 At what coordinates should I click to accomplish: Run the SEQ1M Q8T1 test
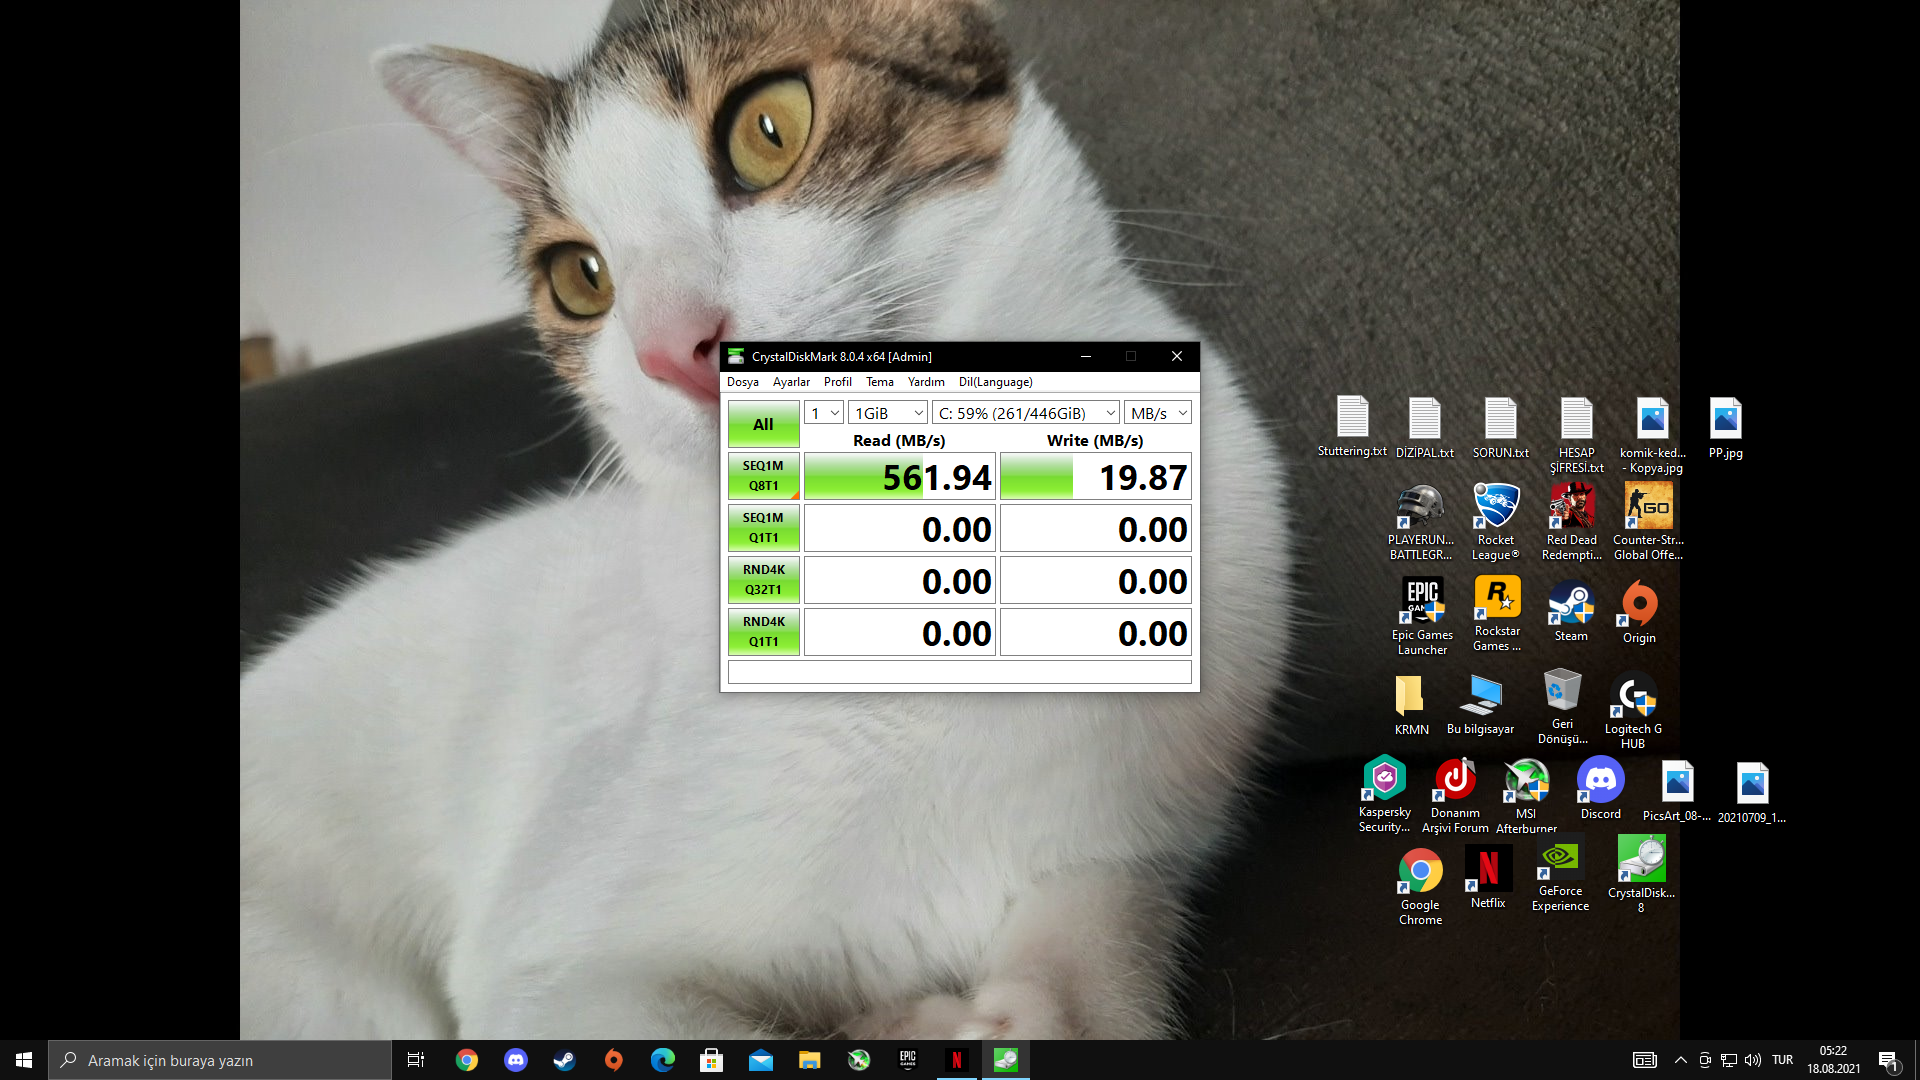(x=763, y=476)
